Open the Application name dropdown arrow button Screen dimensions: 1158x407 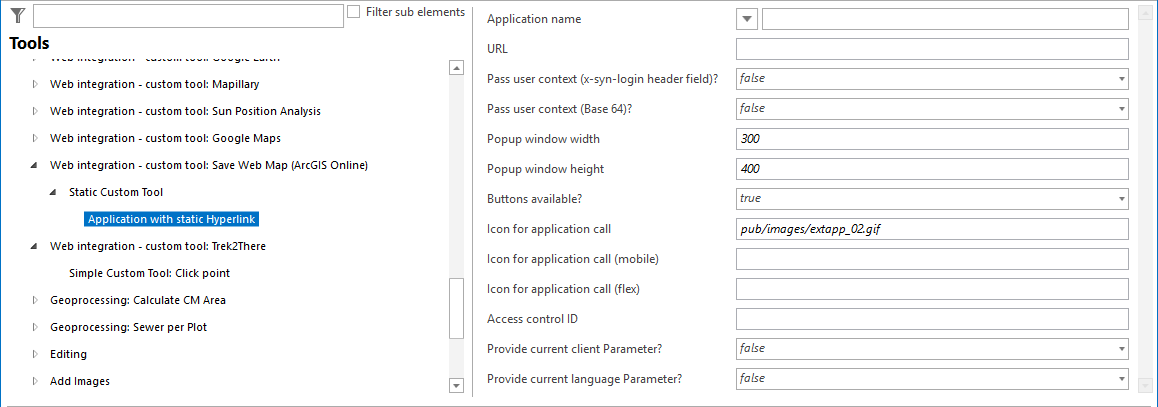[x=747, y=19]
